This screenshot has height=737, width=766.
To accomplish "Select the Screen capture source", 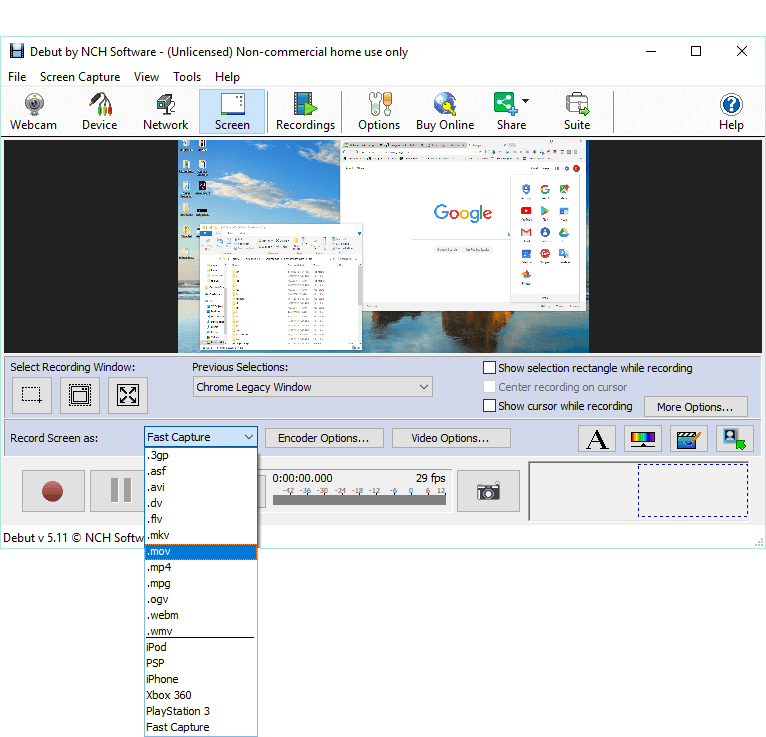I will coord(232,112).
